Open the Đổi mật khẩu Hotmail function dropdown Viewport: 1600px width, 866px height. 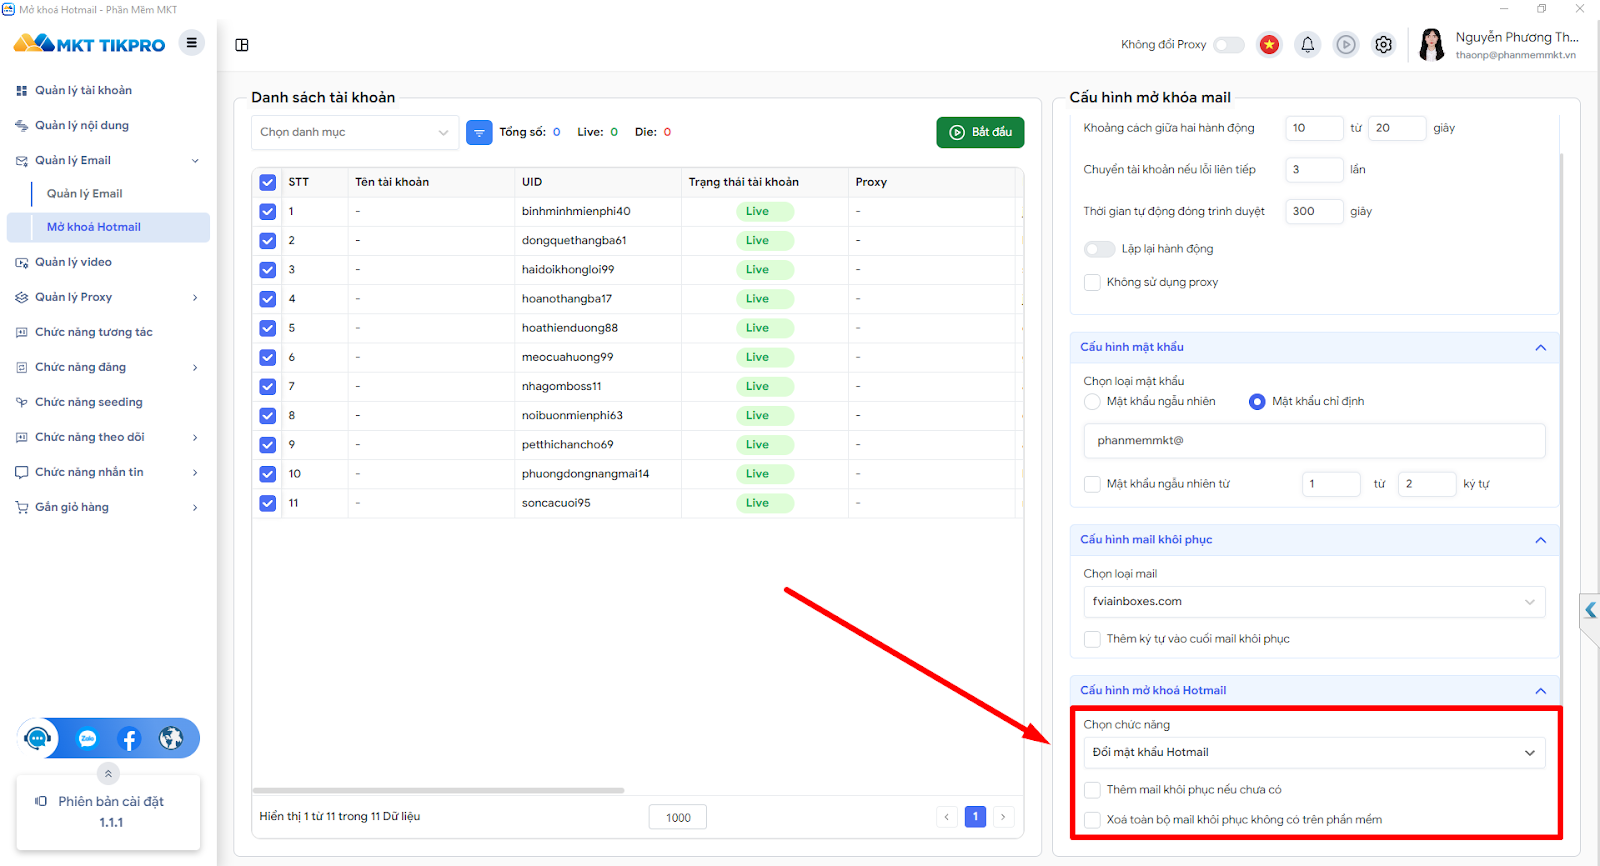tap(1314, 753)
